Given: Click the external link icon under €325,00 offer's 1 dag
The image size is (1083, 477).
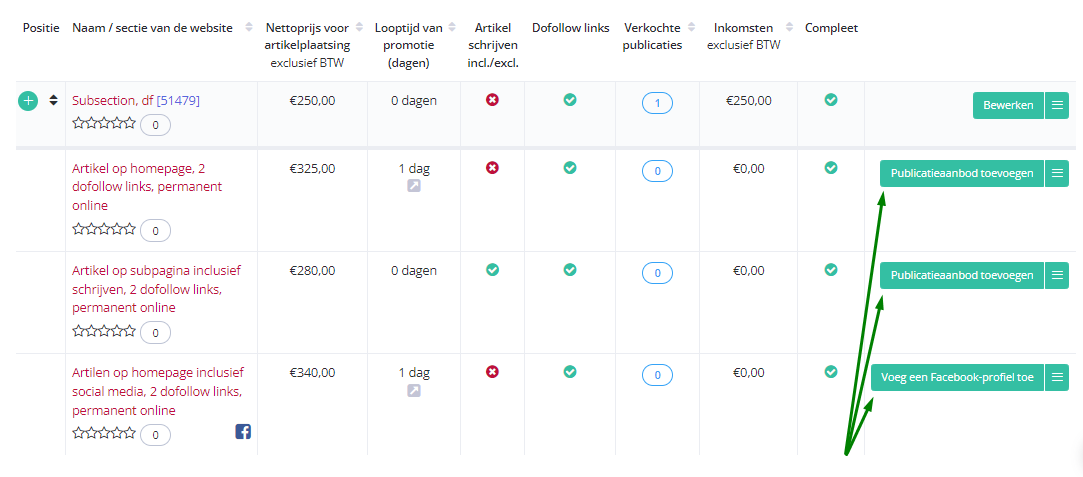Looking at the screenshot, I should 414,186.
